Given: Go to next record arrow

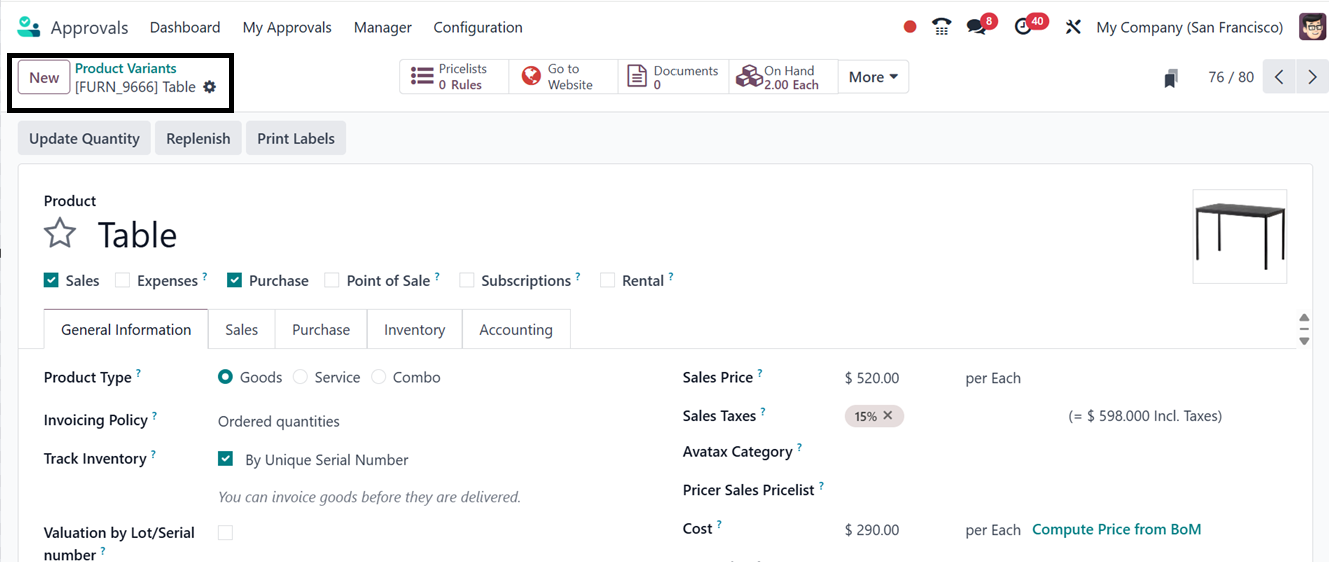Looking at the screenshot, I should [x=1312, y=77].
